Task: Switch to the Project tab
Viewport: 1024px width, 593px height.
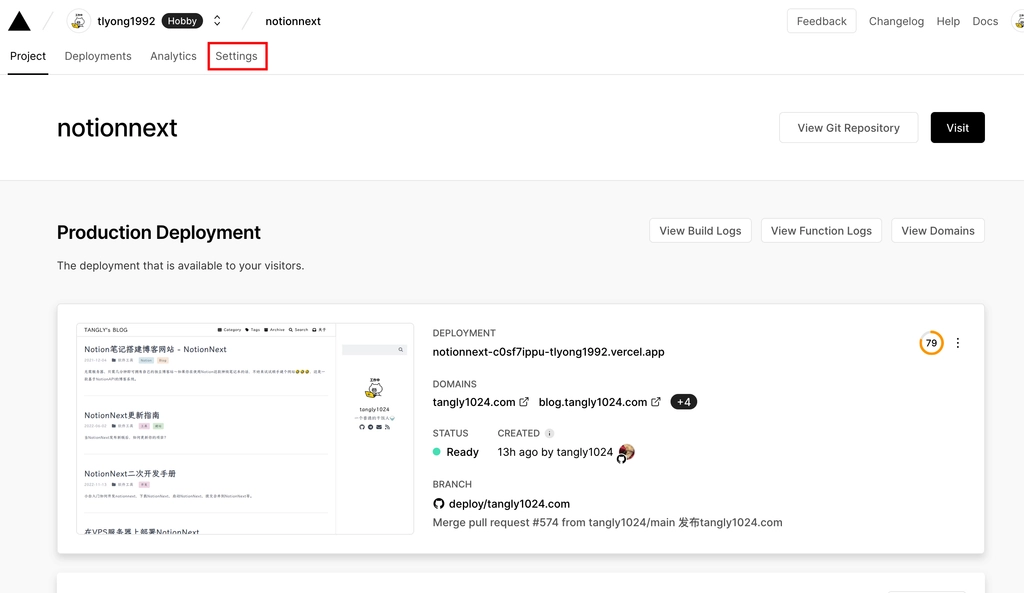Action: click(27, 56)
